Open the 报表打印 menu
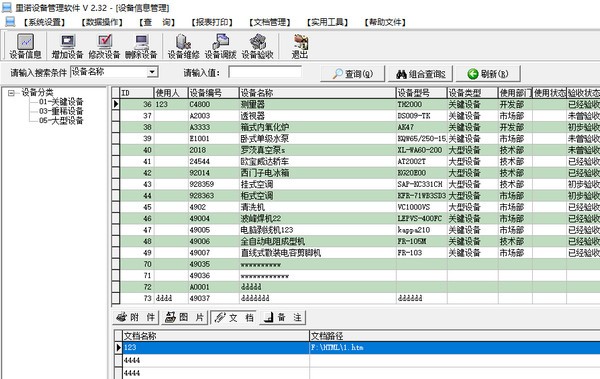Image resolution: width=600 pixels, height=379 pixels. [x=212, y=22]
